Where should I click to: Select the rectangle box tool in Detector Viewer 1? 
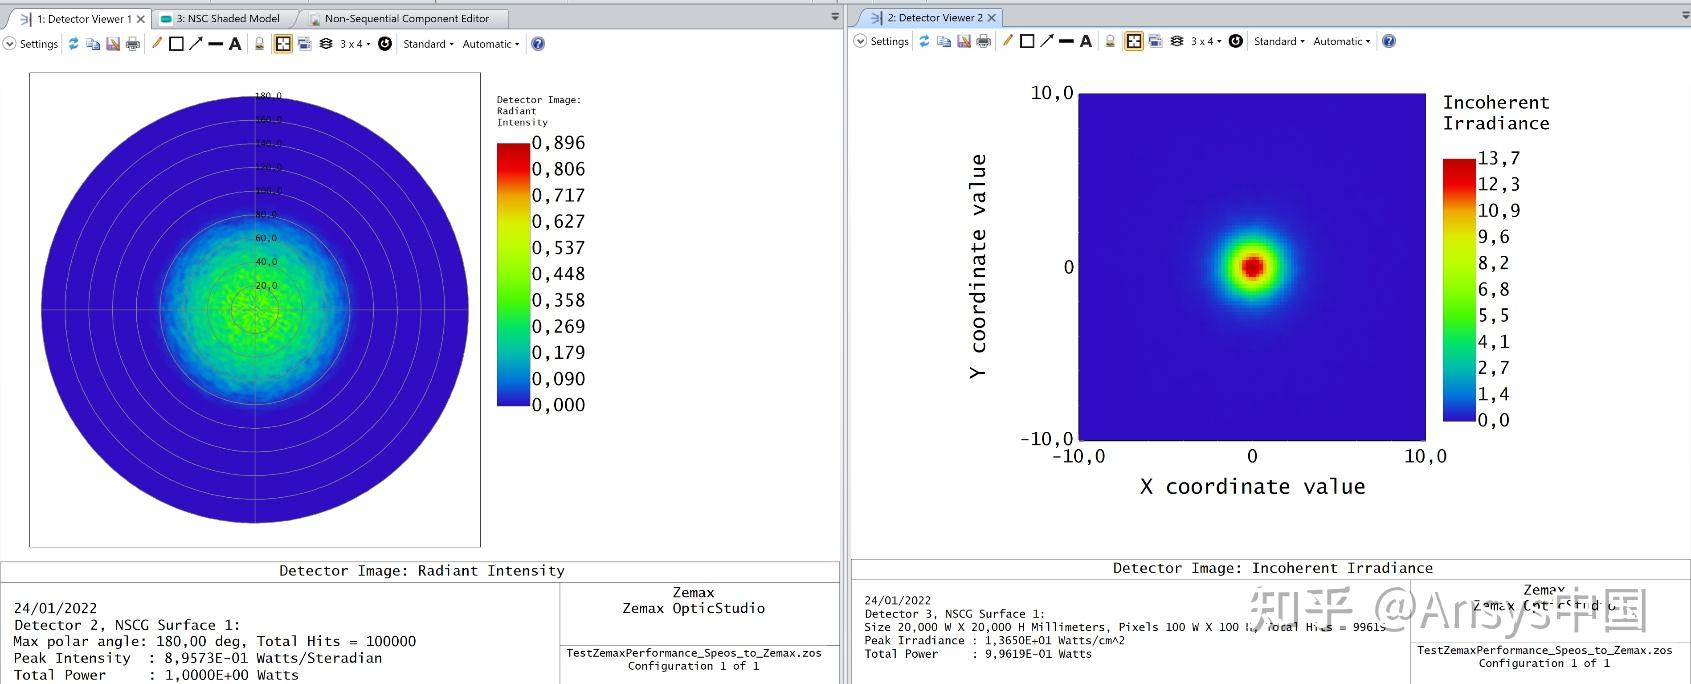[176, 44]
